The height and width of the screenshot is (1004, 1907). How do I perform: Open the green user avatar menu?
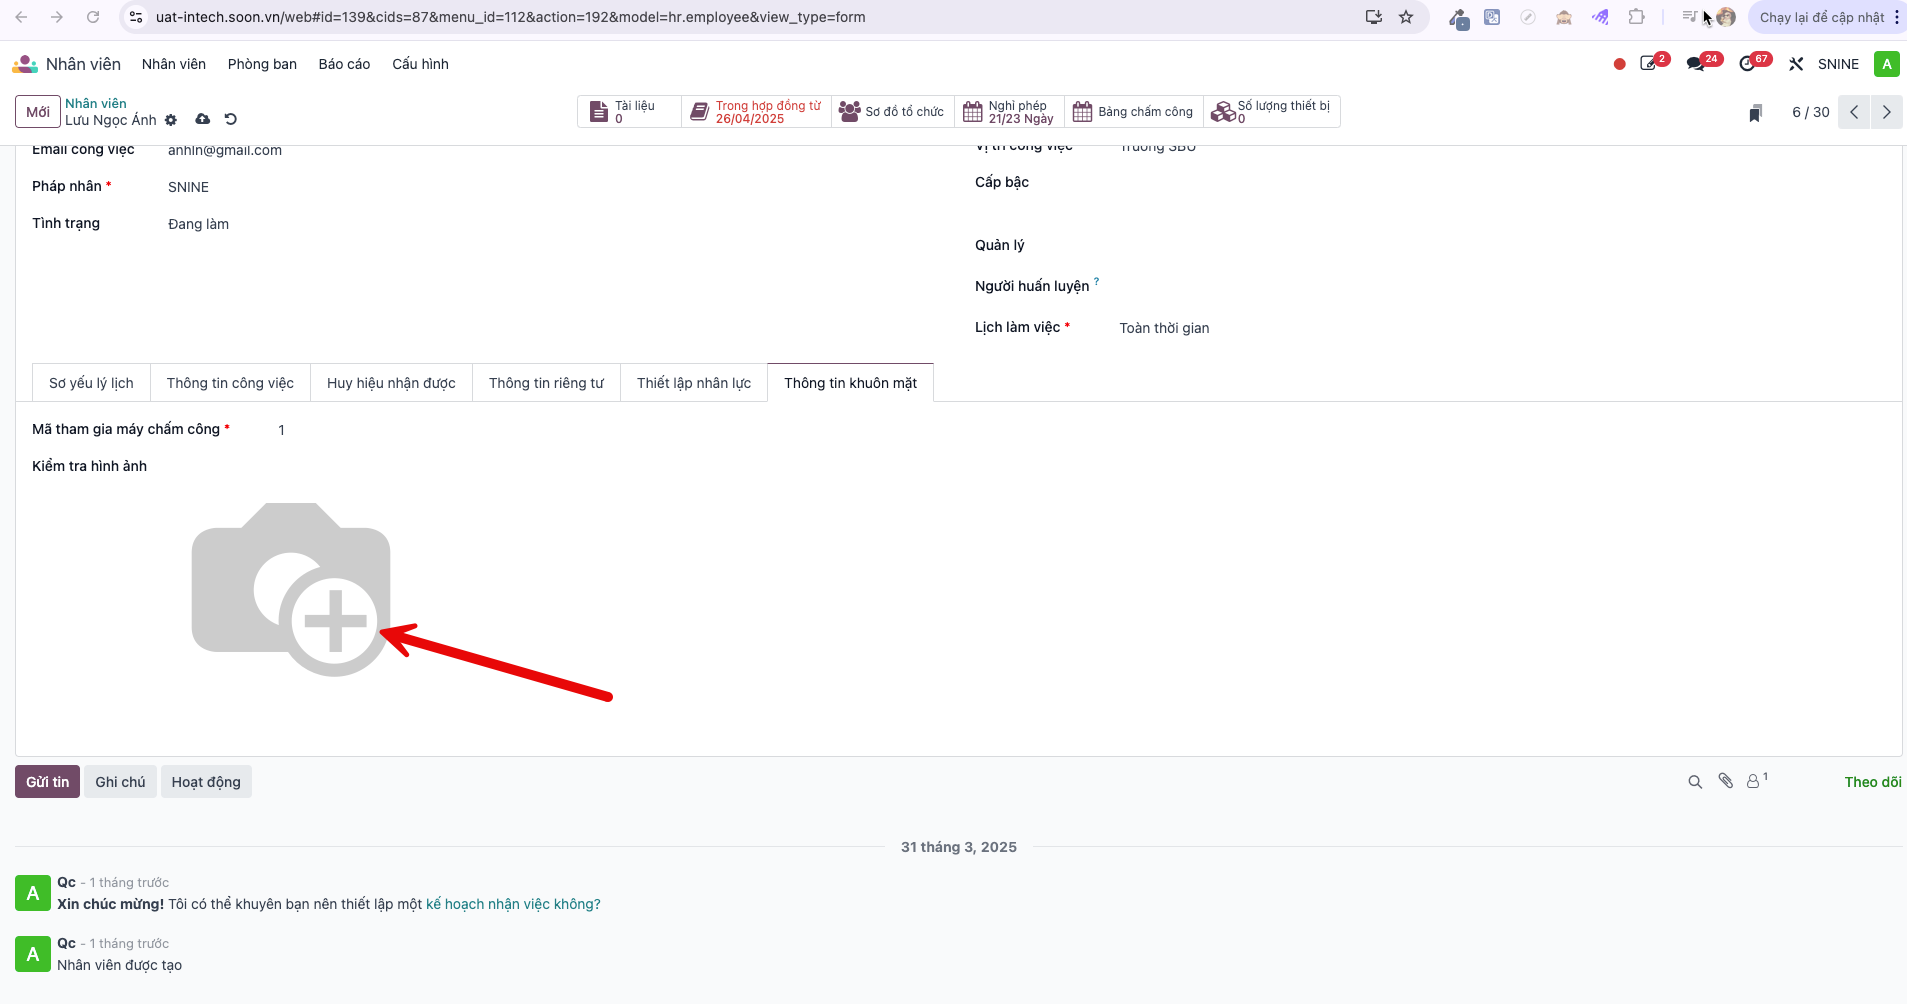coord(1886,64)
